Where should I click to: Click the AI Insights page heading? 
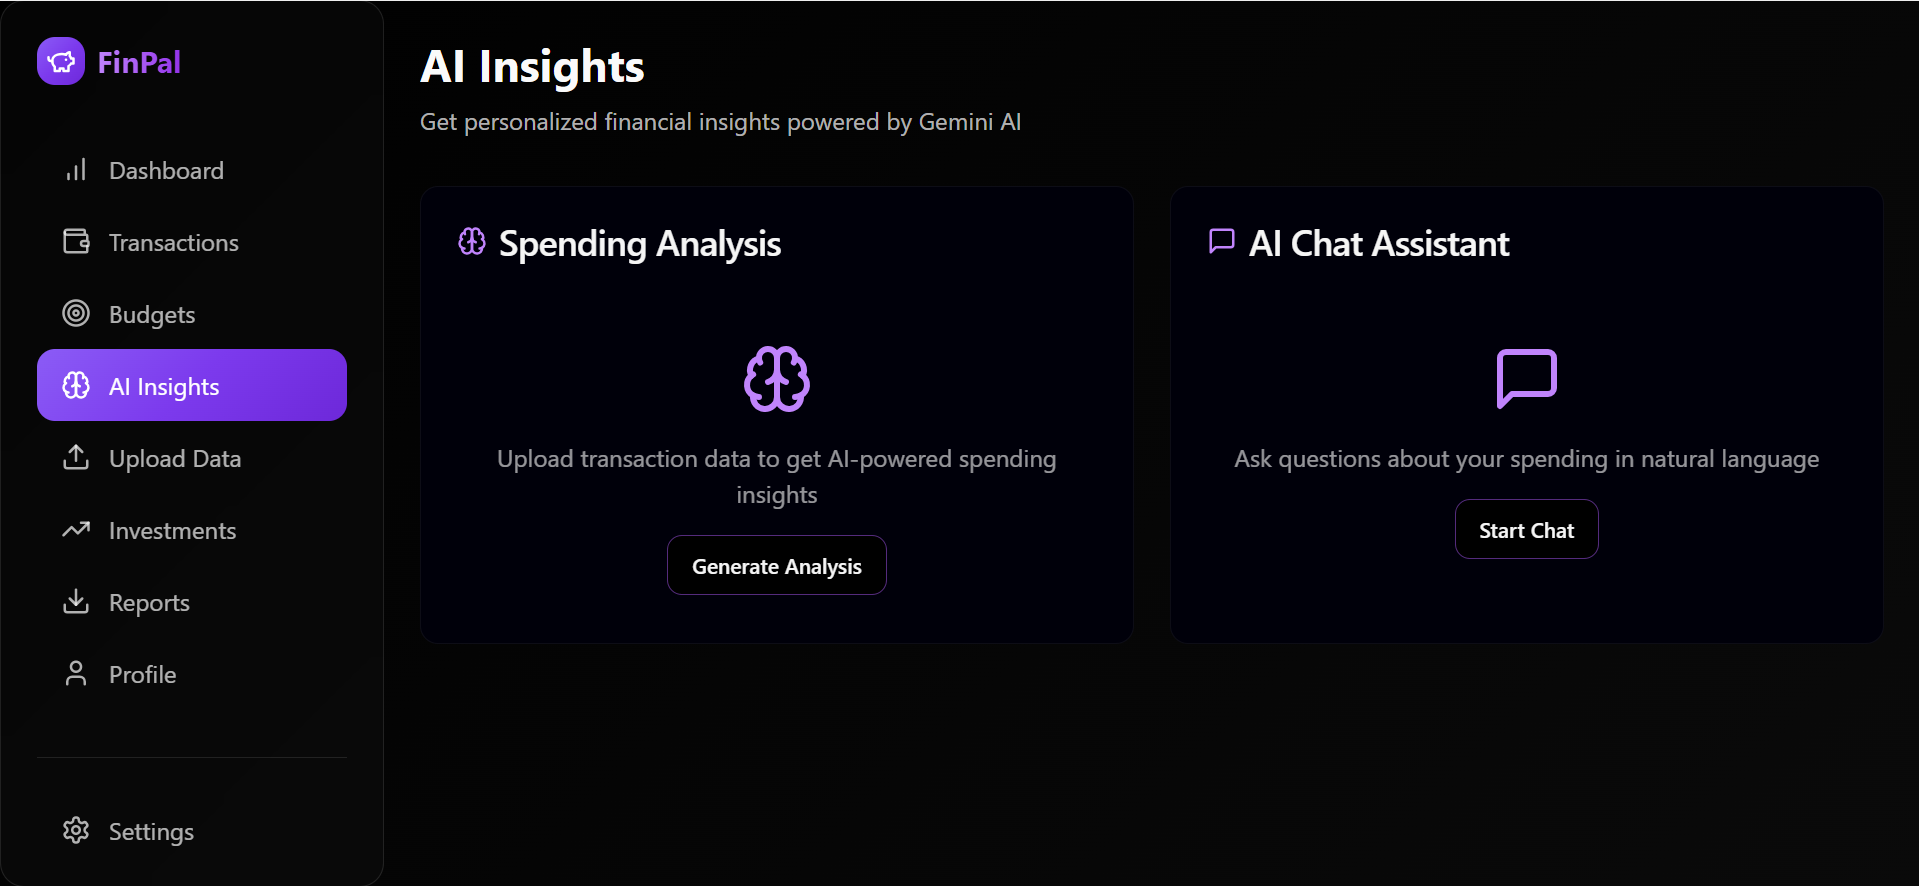coord(532,67)
